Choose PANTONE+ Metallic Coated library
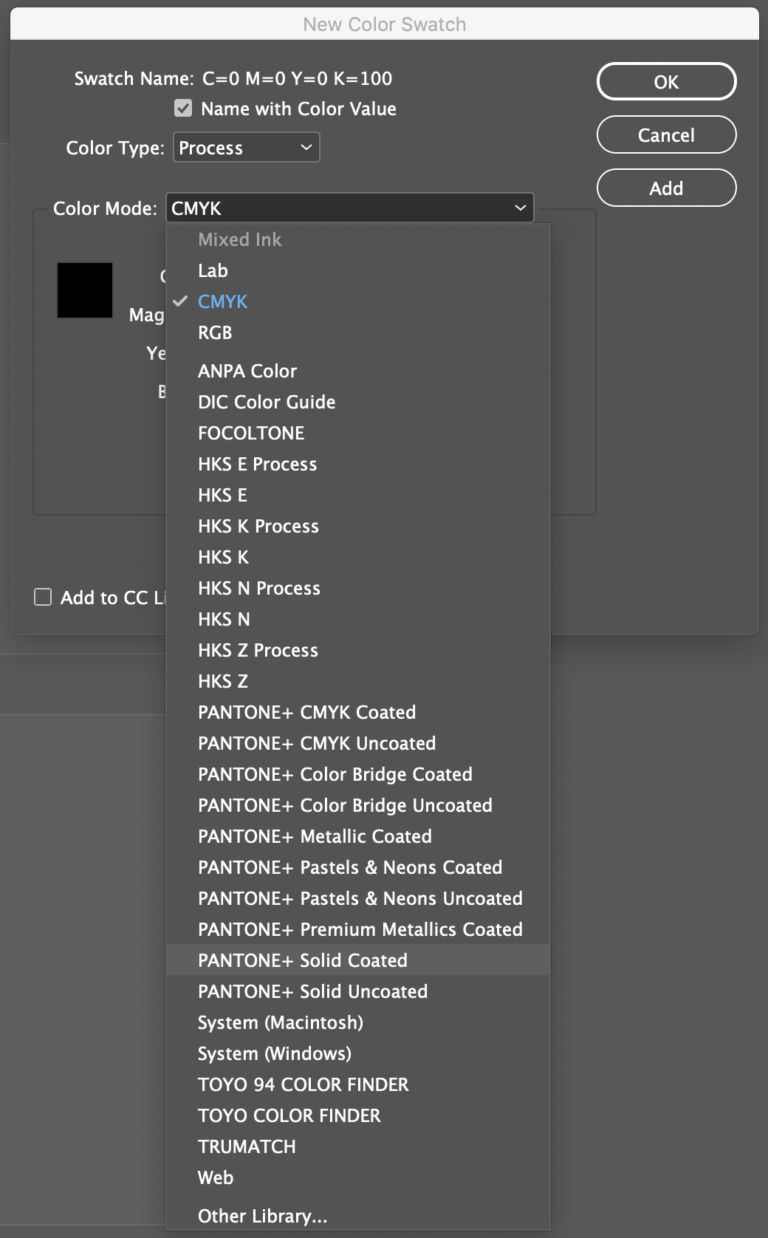 pos(314,836)
